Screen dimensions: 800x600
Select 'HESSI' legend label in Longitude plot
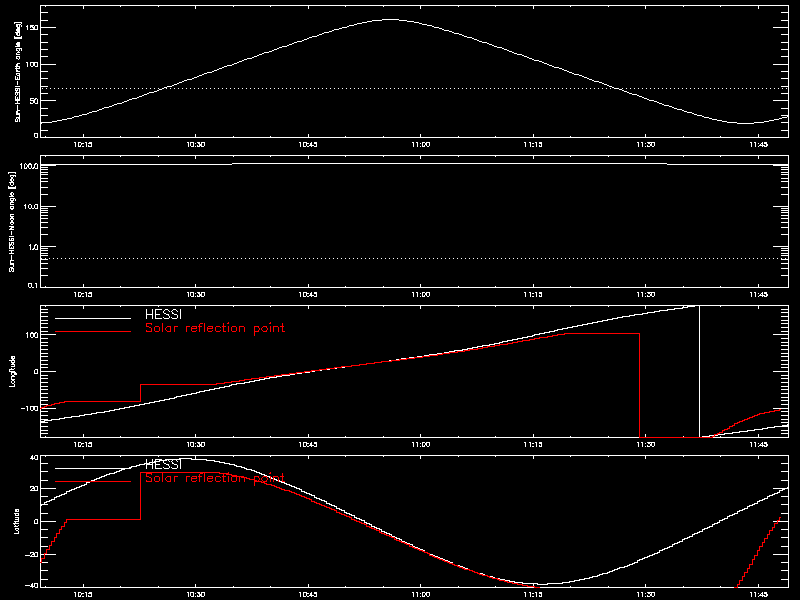pos(163,315)
